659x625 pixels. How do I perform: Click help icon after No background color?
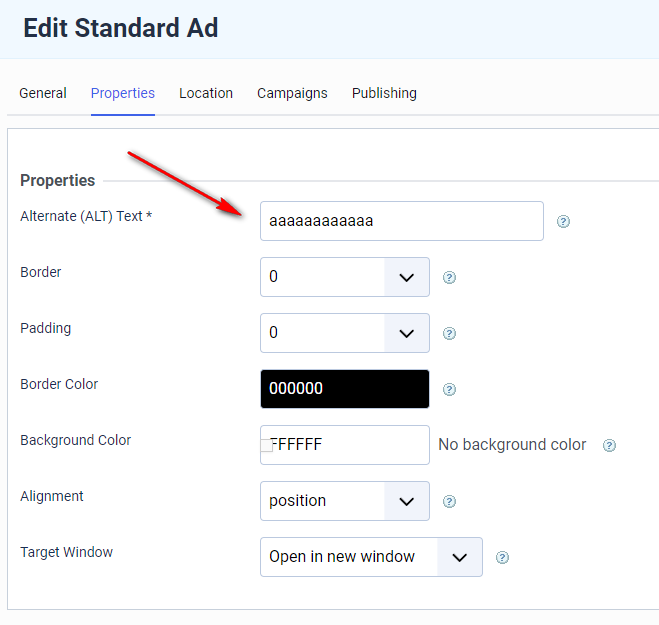click(x=609, y=446)
